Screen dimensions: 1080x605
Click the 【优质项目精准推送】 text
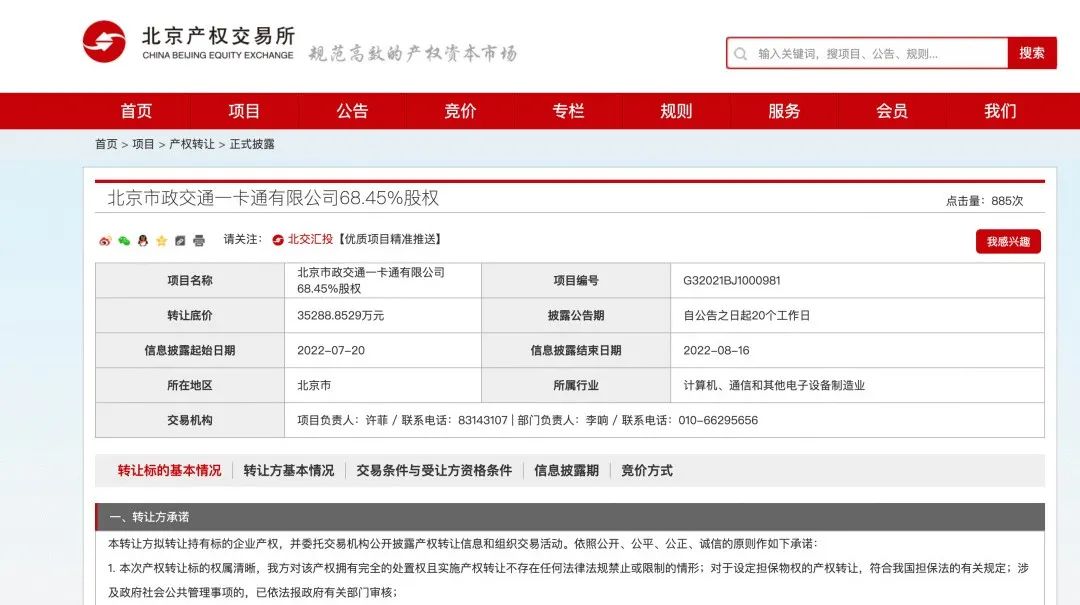click(389, 239)
